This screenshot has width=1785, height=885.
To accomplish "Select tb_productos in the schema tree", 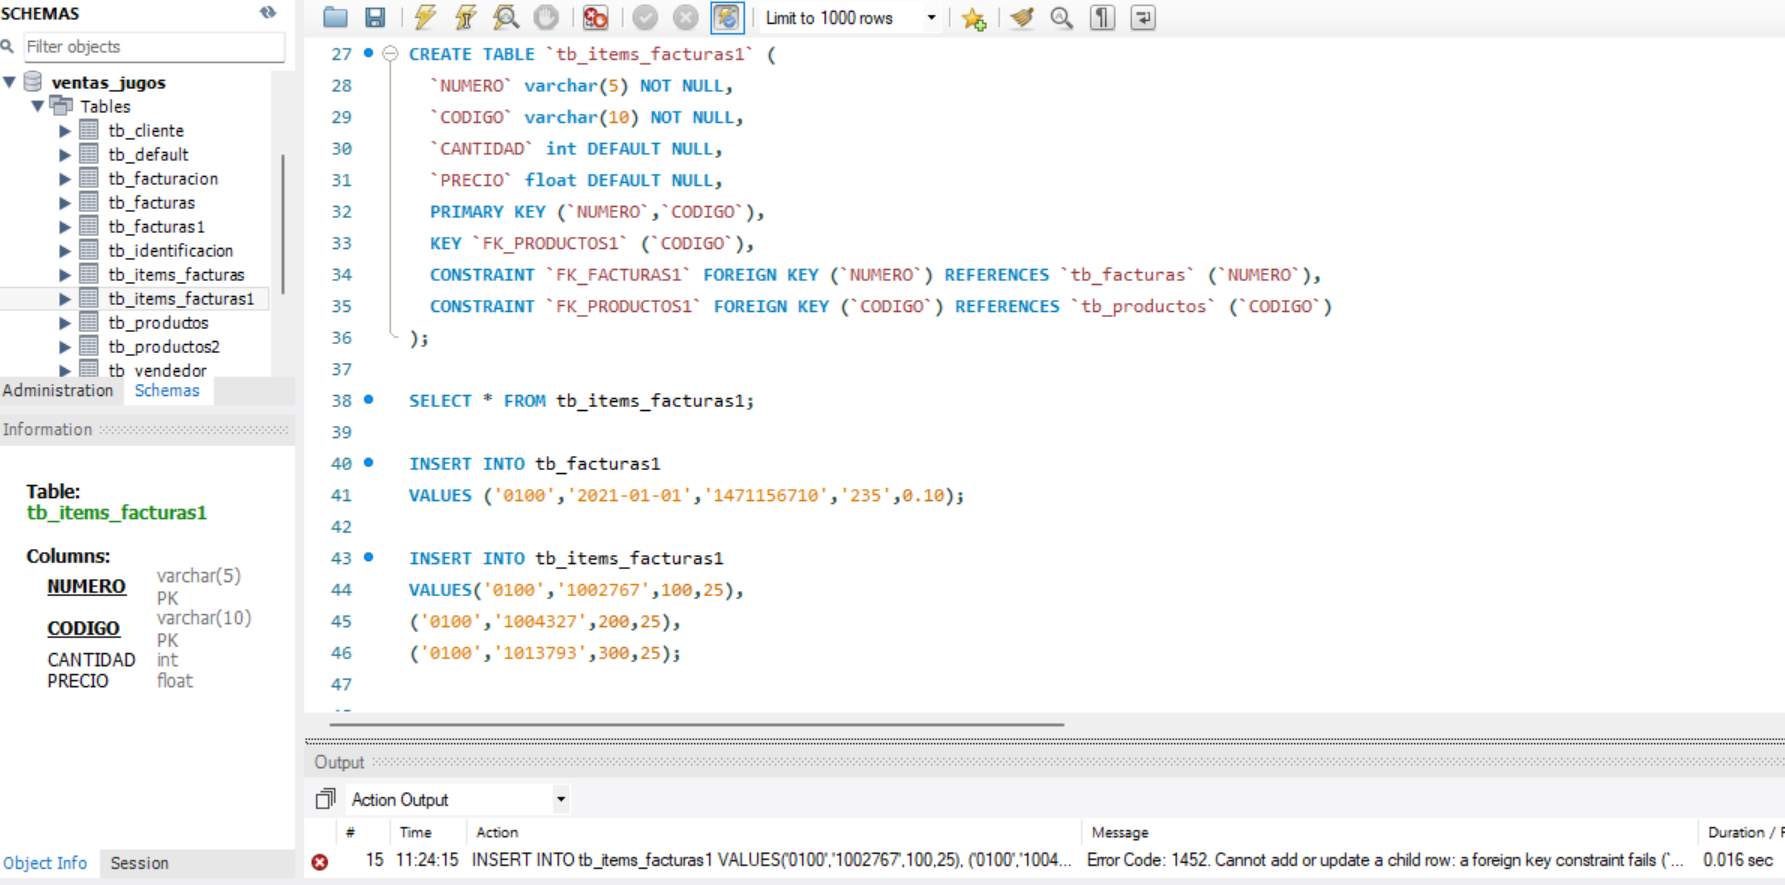I will pyautogui.click(x=158, y=322).
